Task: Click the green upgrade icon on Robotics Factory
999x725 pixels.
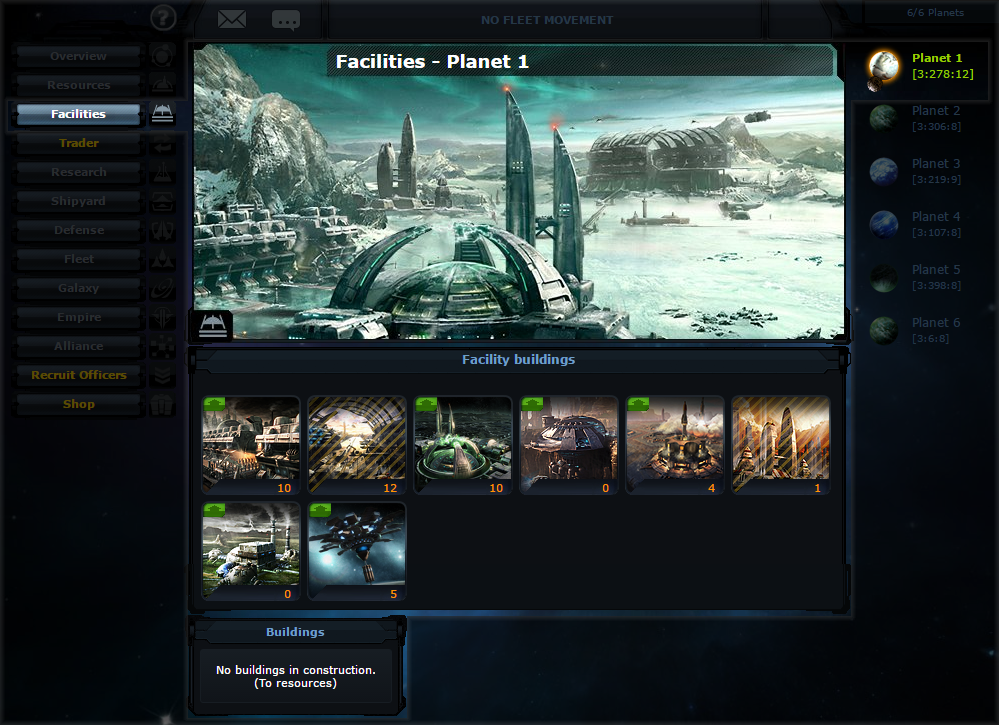Action: (215, 403)
